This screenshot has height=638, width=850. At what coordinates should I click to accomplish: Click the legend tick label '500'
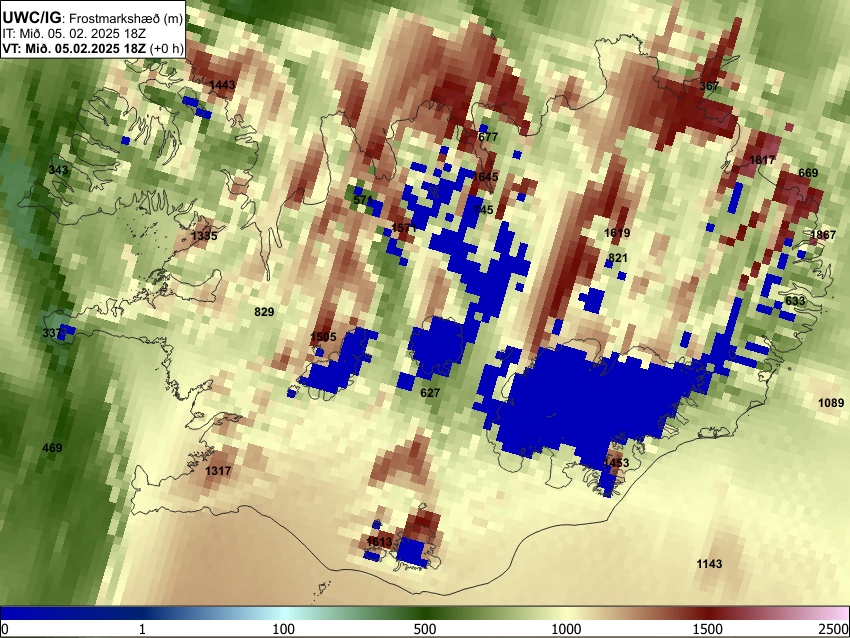pyautogui.click(x=425, y=629)
